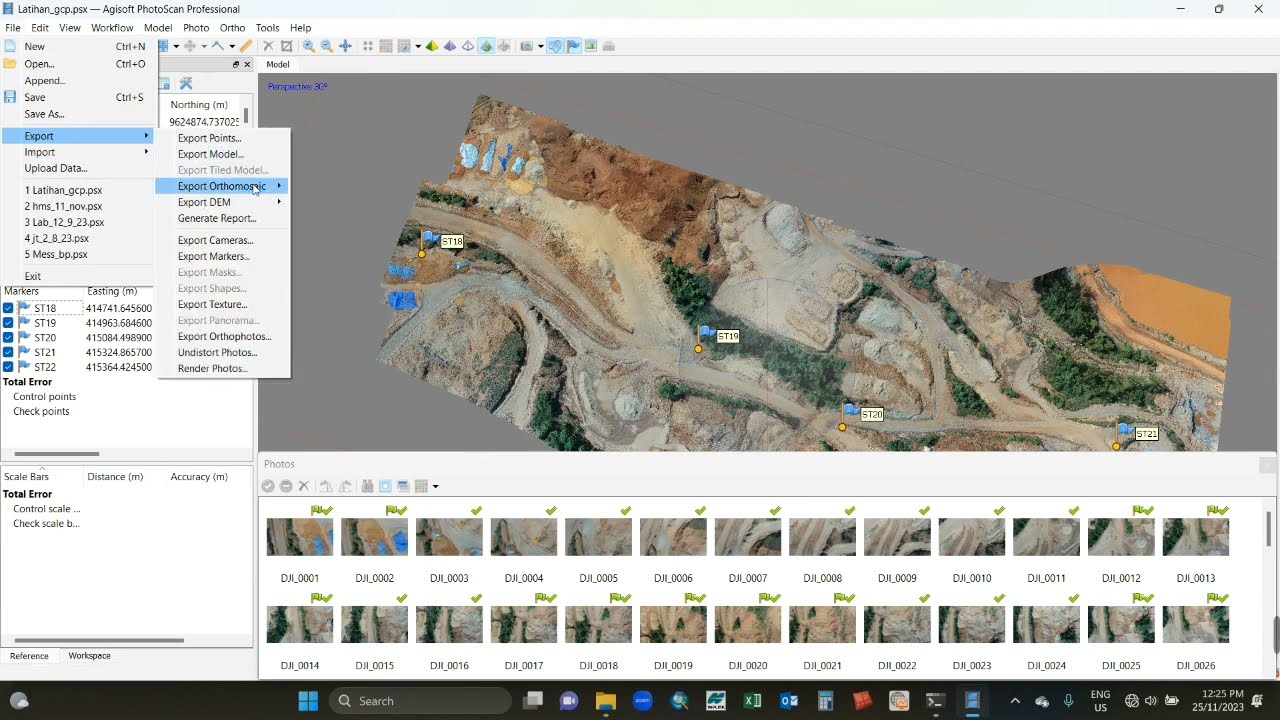Switch to the Workspace tab
This screenshot has width=1280, height=720.
(x=89, y=656)
